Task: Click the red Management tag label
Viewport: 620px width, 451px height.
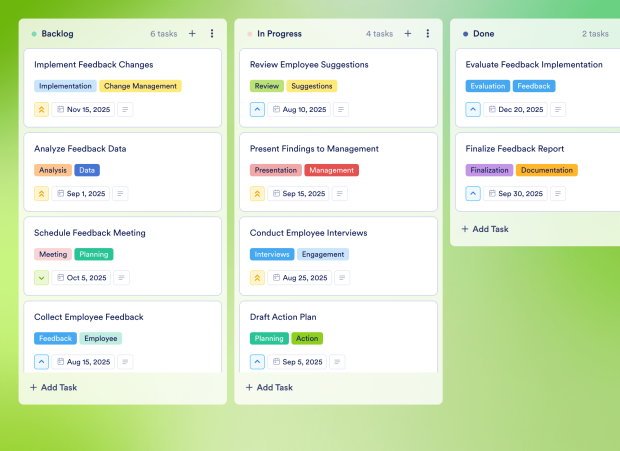Action: [332, 170]
